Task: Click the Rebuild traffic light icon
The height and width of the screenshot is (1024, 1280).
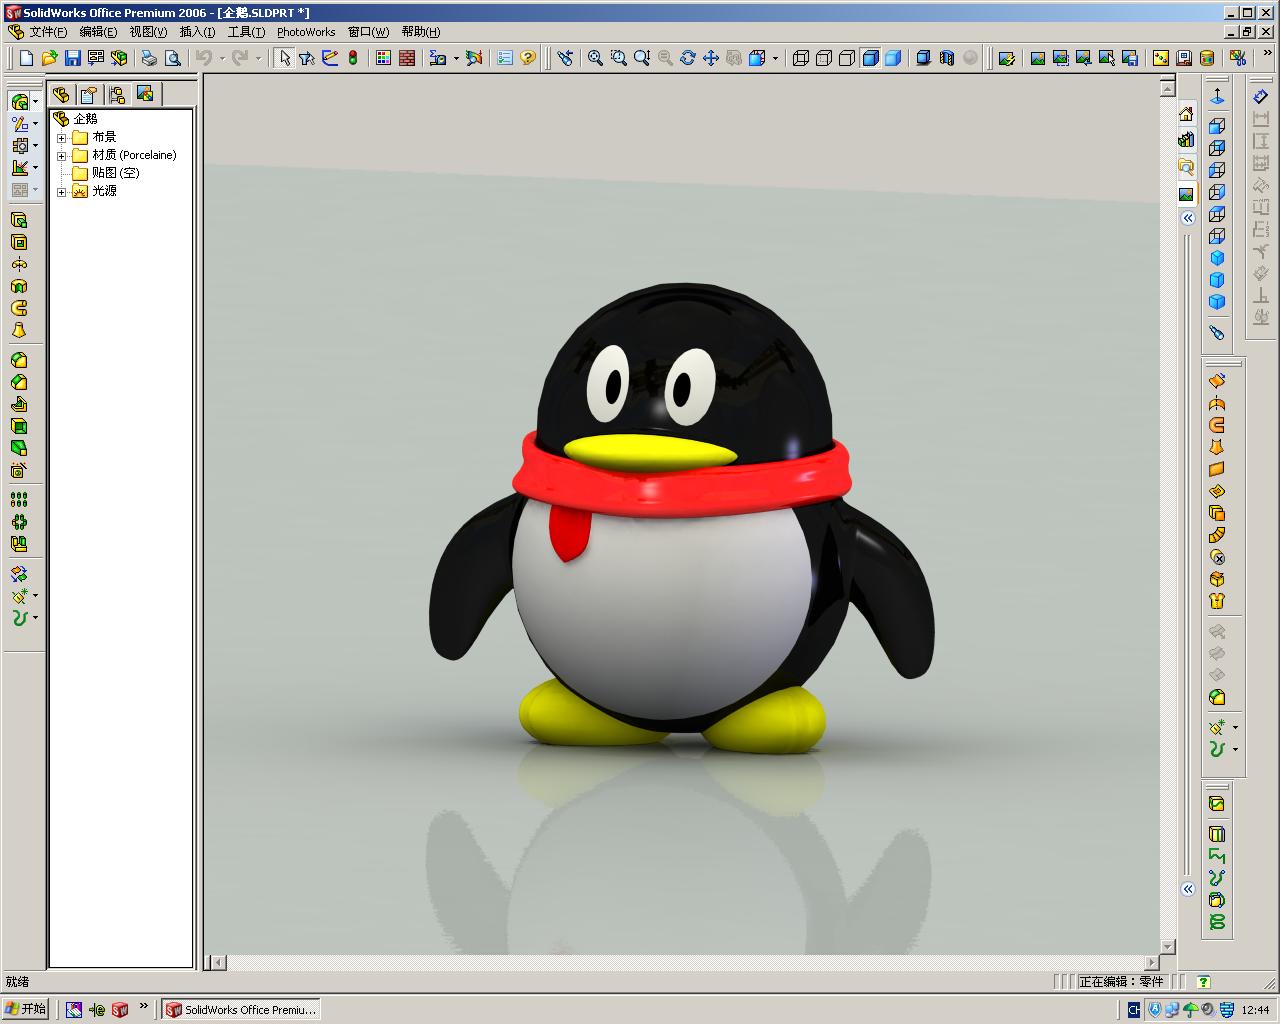Action: pyautogui.click(x=353, y=58)
